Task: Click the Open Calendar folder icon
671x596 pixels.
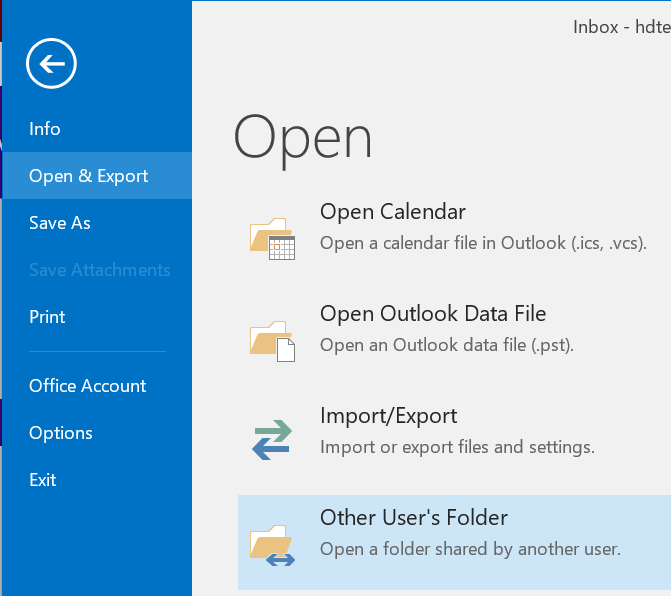Action: click(273, 238)
